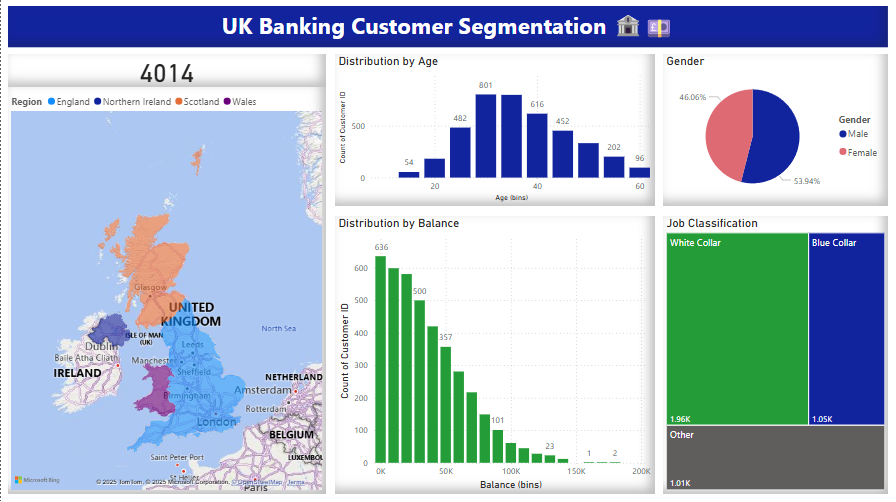Click the 1.05K Blue Collar value
The height and width of the screenshot is (502, 896).
[x=822, y=419]
